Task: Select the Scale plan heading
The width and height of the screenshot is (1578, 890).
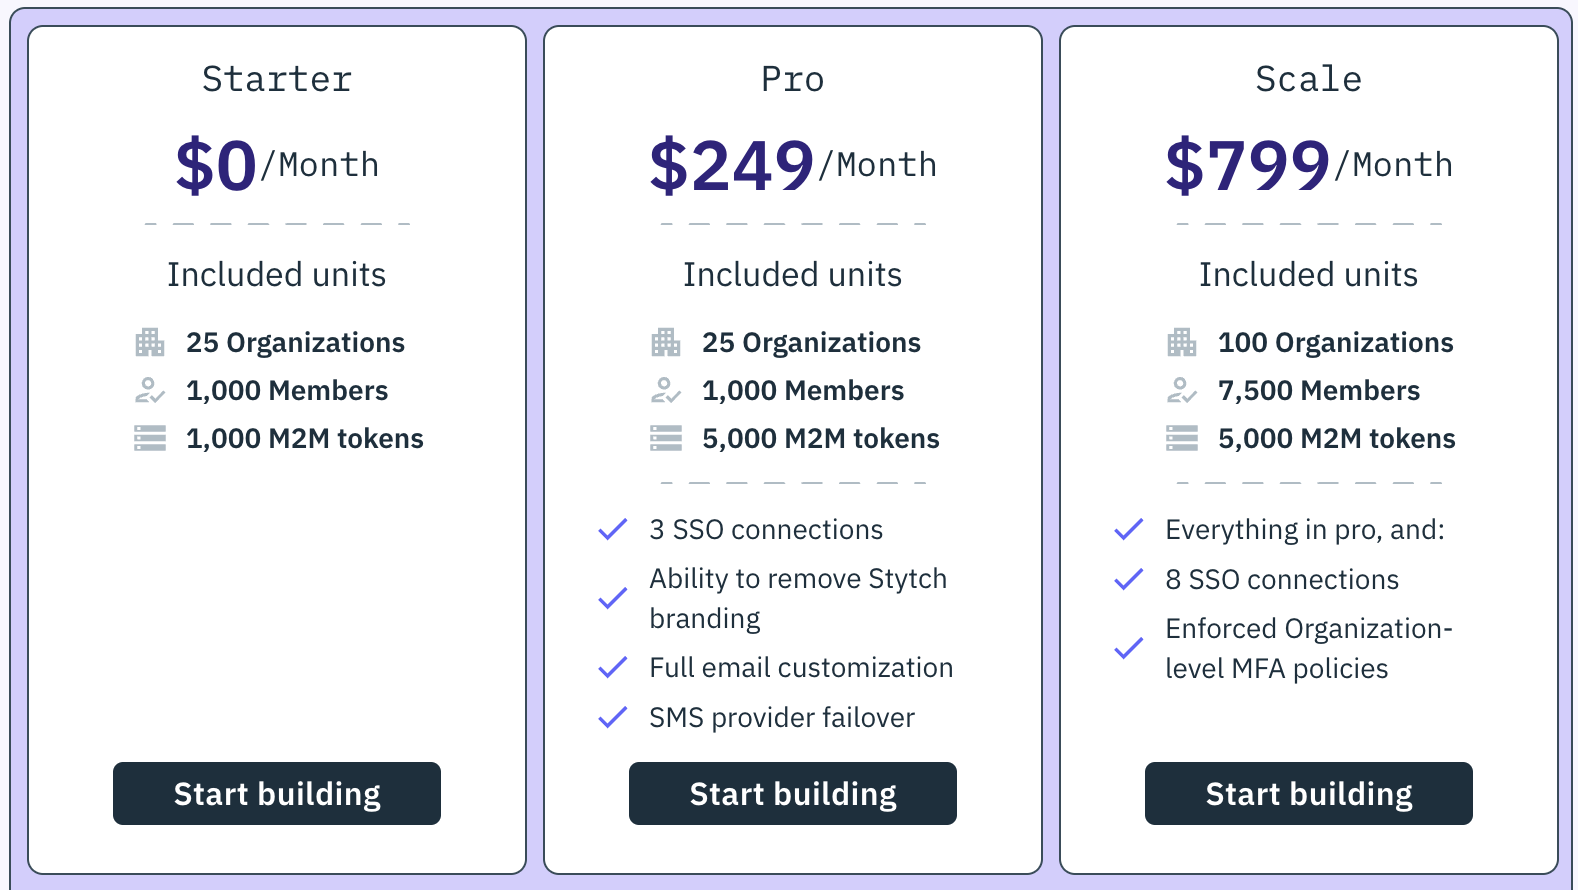Action: point(1308,78)
